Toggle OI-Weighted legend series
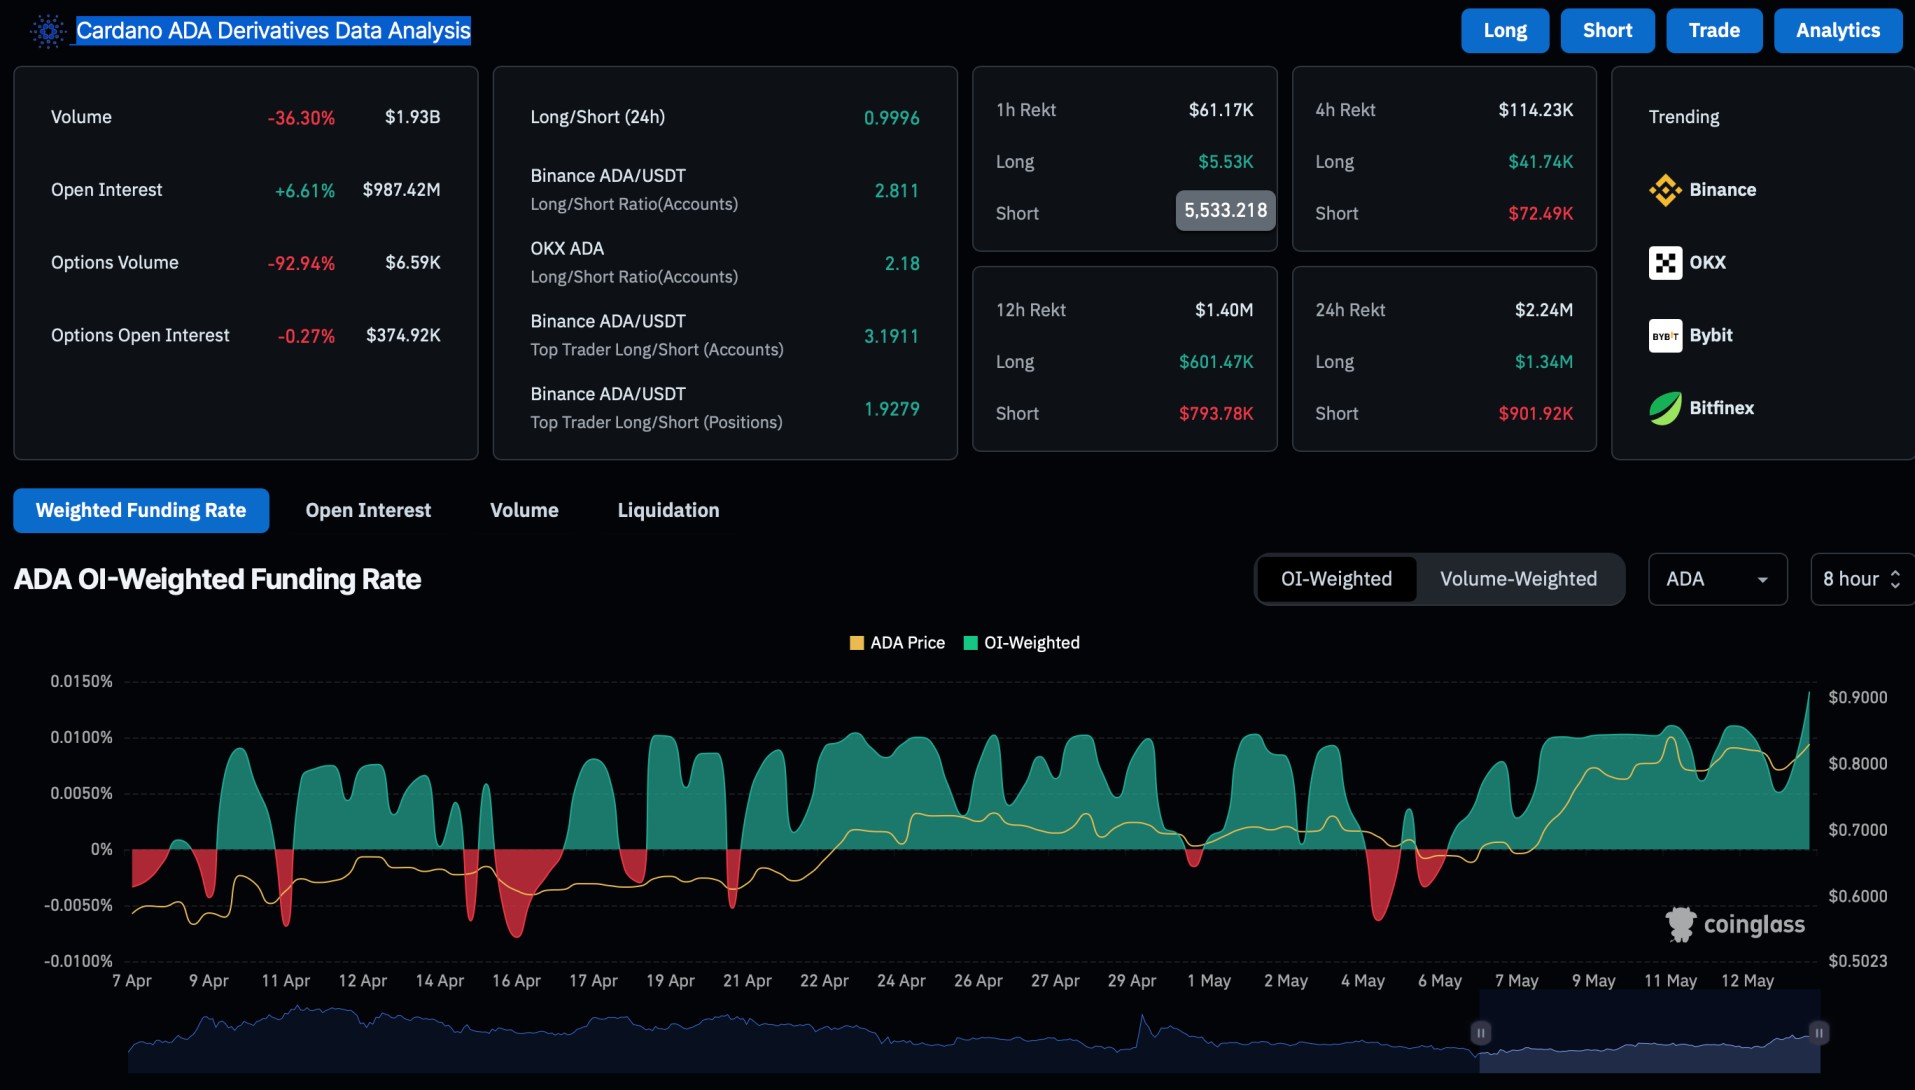1915x1090 pixels. [1021, 643]
